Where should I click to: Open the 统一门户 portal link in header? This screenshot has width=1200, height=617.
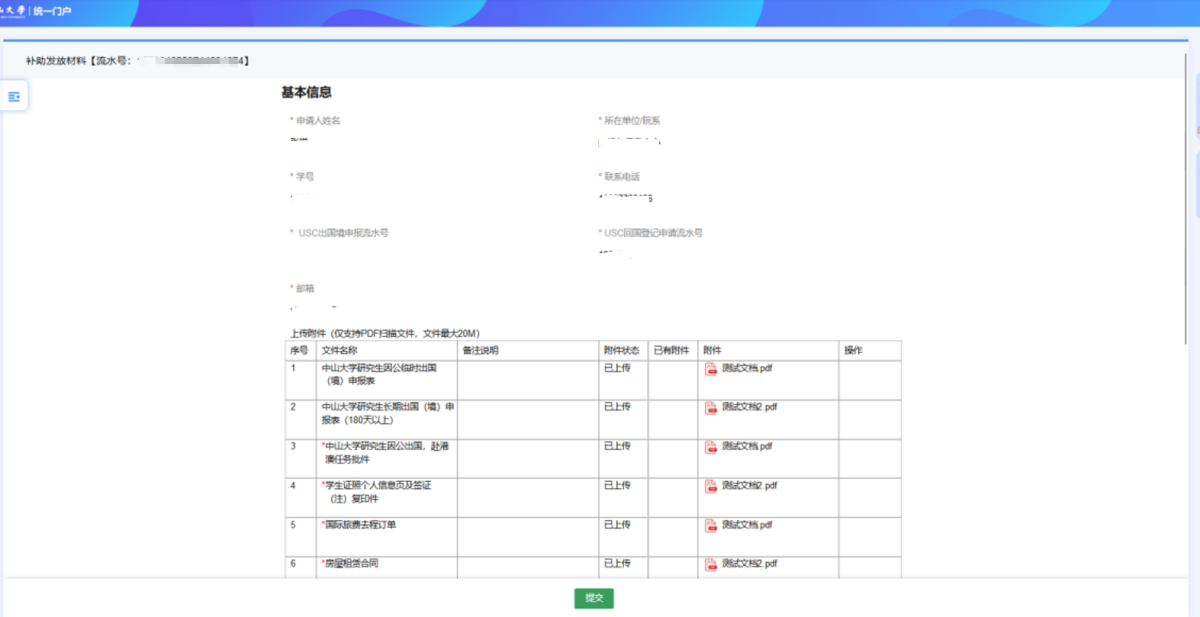tap(53, 11)
